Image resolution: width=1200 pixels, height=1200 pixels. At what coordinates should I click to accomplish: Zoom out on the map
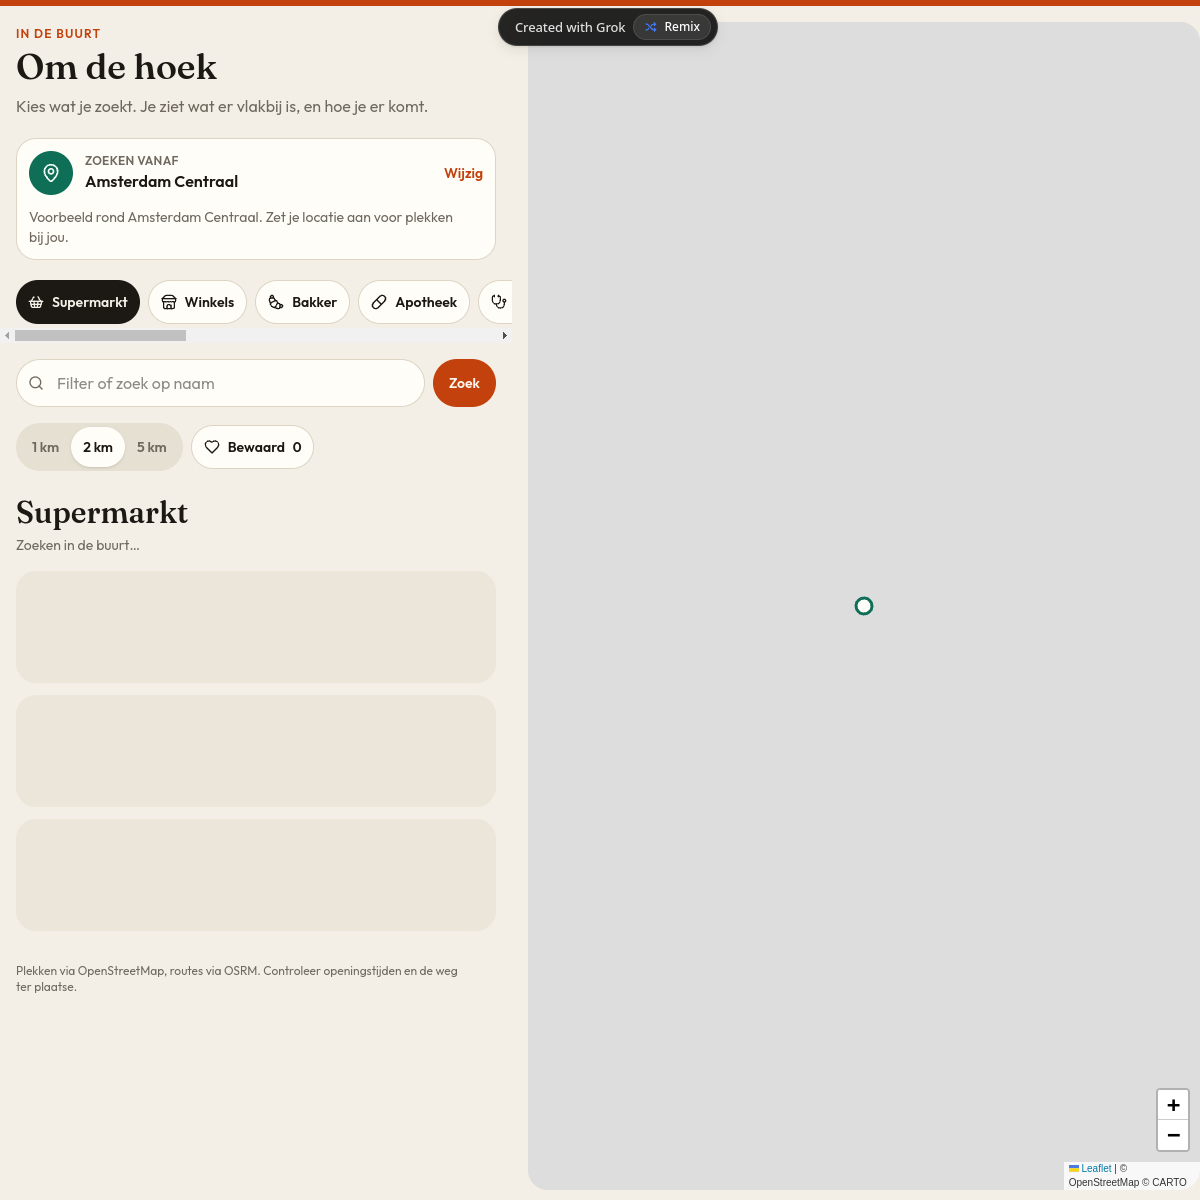1173,1136
